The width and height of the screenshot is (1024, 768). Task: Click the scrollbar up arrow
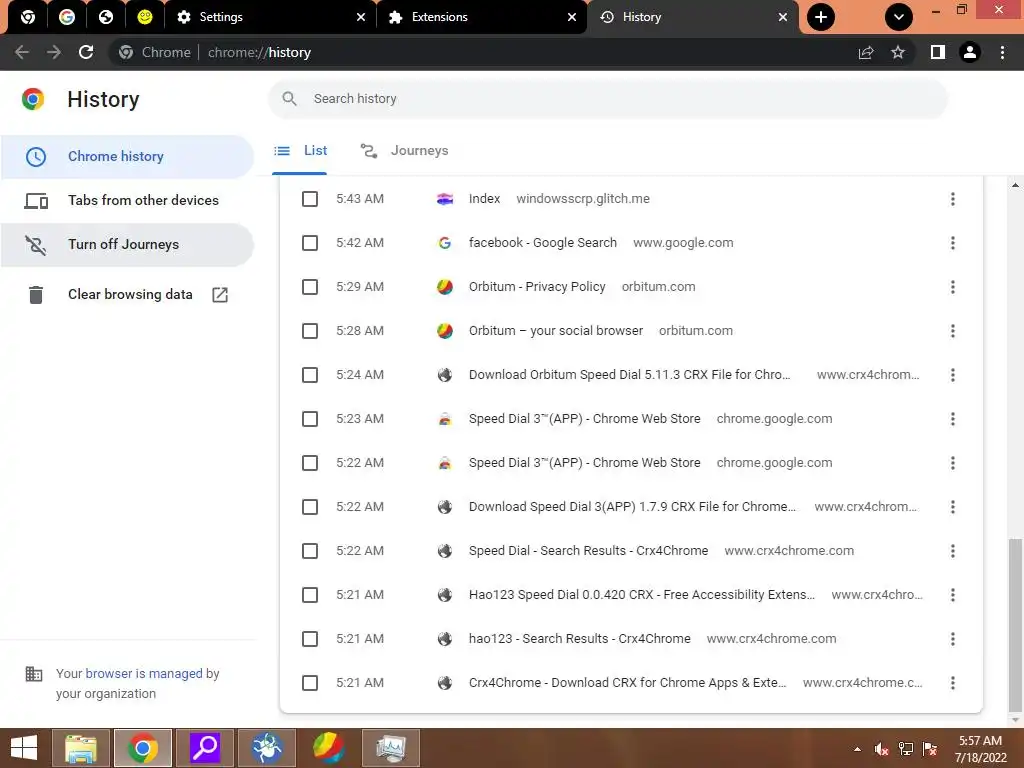click(1015, 185)
